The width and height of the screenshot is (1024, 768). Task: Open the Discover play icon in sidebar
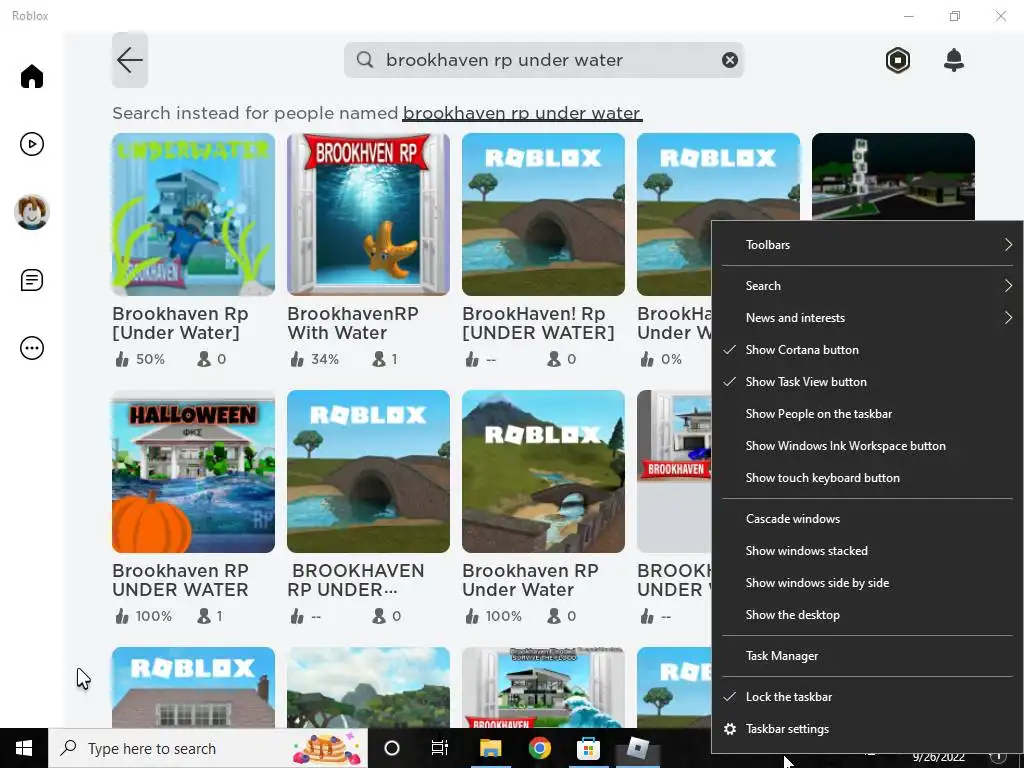pyautogui.click(x=31, y=144)
